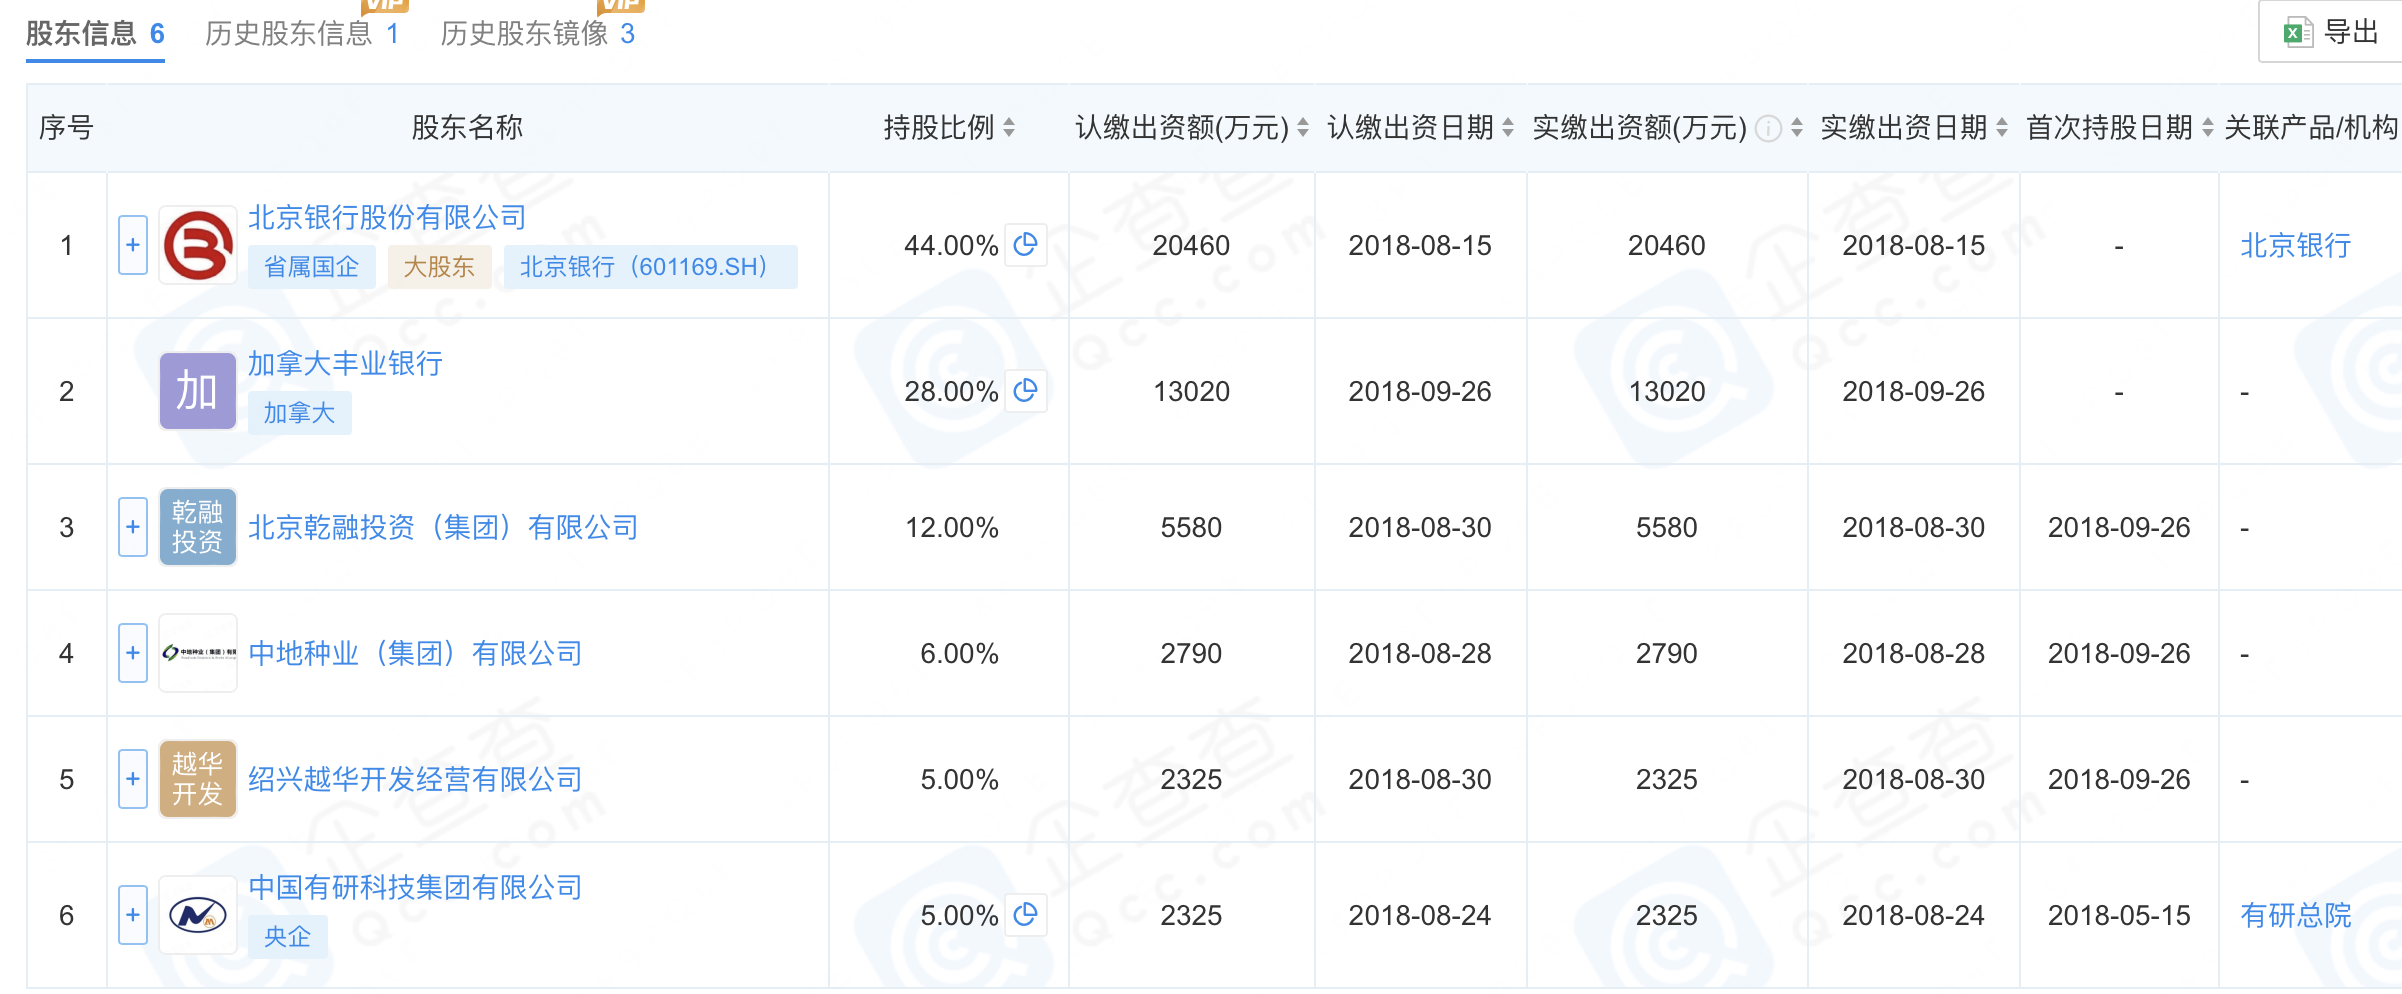
Task: Sort by 认缴出资额(万元) column
Action: [1303, 128]
